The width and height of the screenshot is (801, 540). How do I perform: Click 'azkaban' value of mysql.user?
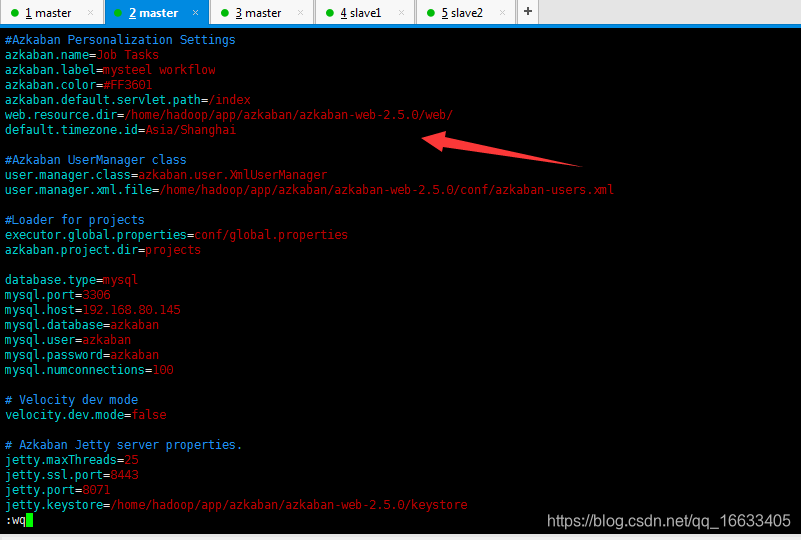tap(106, 340)
